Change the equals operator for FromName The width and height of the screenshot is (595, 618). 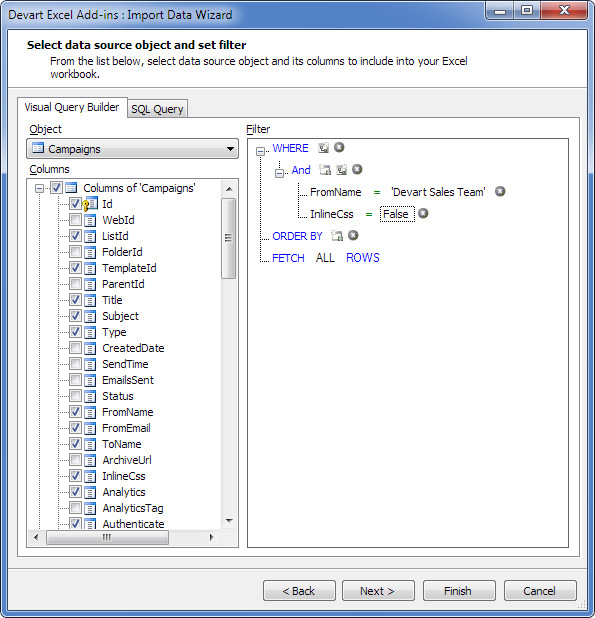pyautogui.click(x=377, y=192)
